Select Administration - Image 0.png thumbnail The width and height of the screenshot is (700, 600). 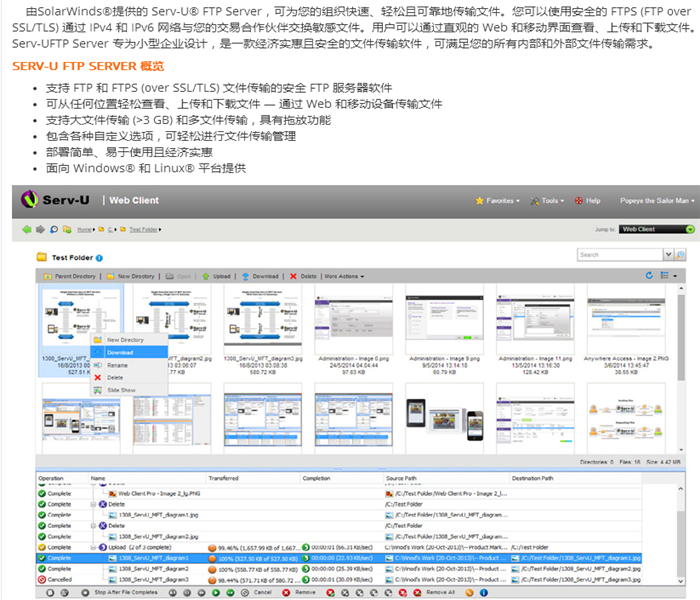point(354,330)
